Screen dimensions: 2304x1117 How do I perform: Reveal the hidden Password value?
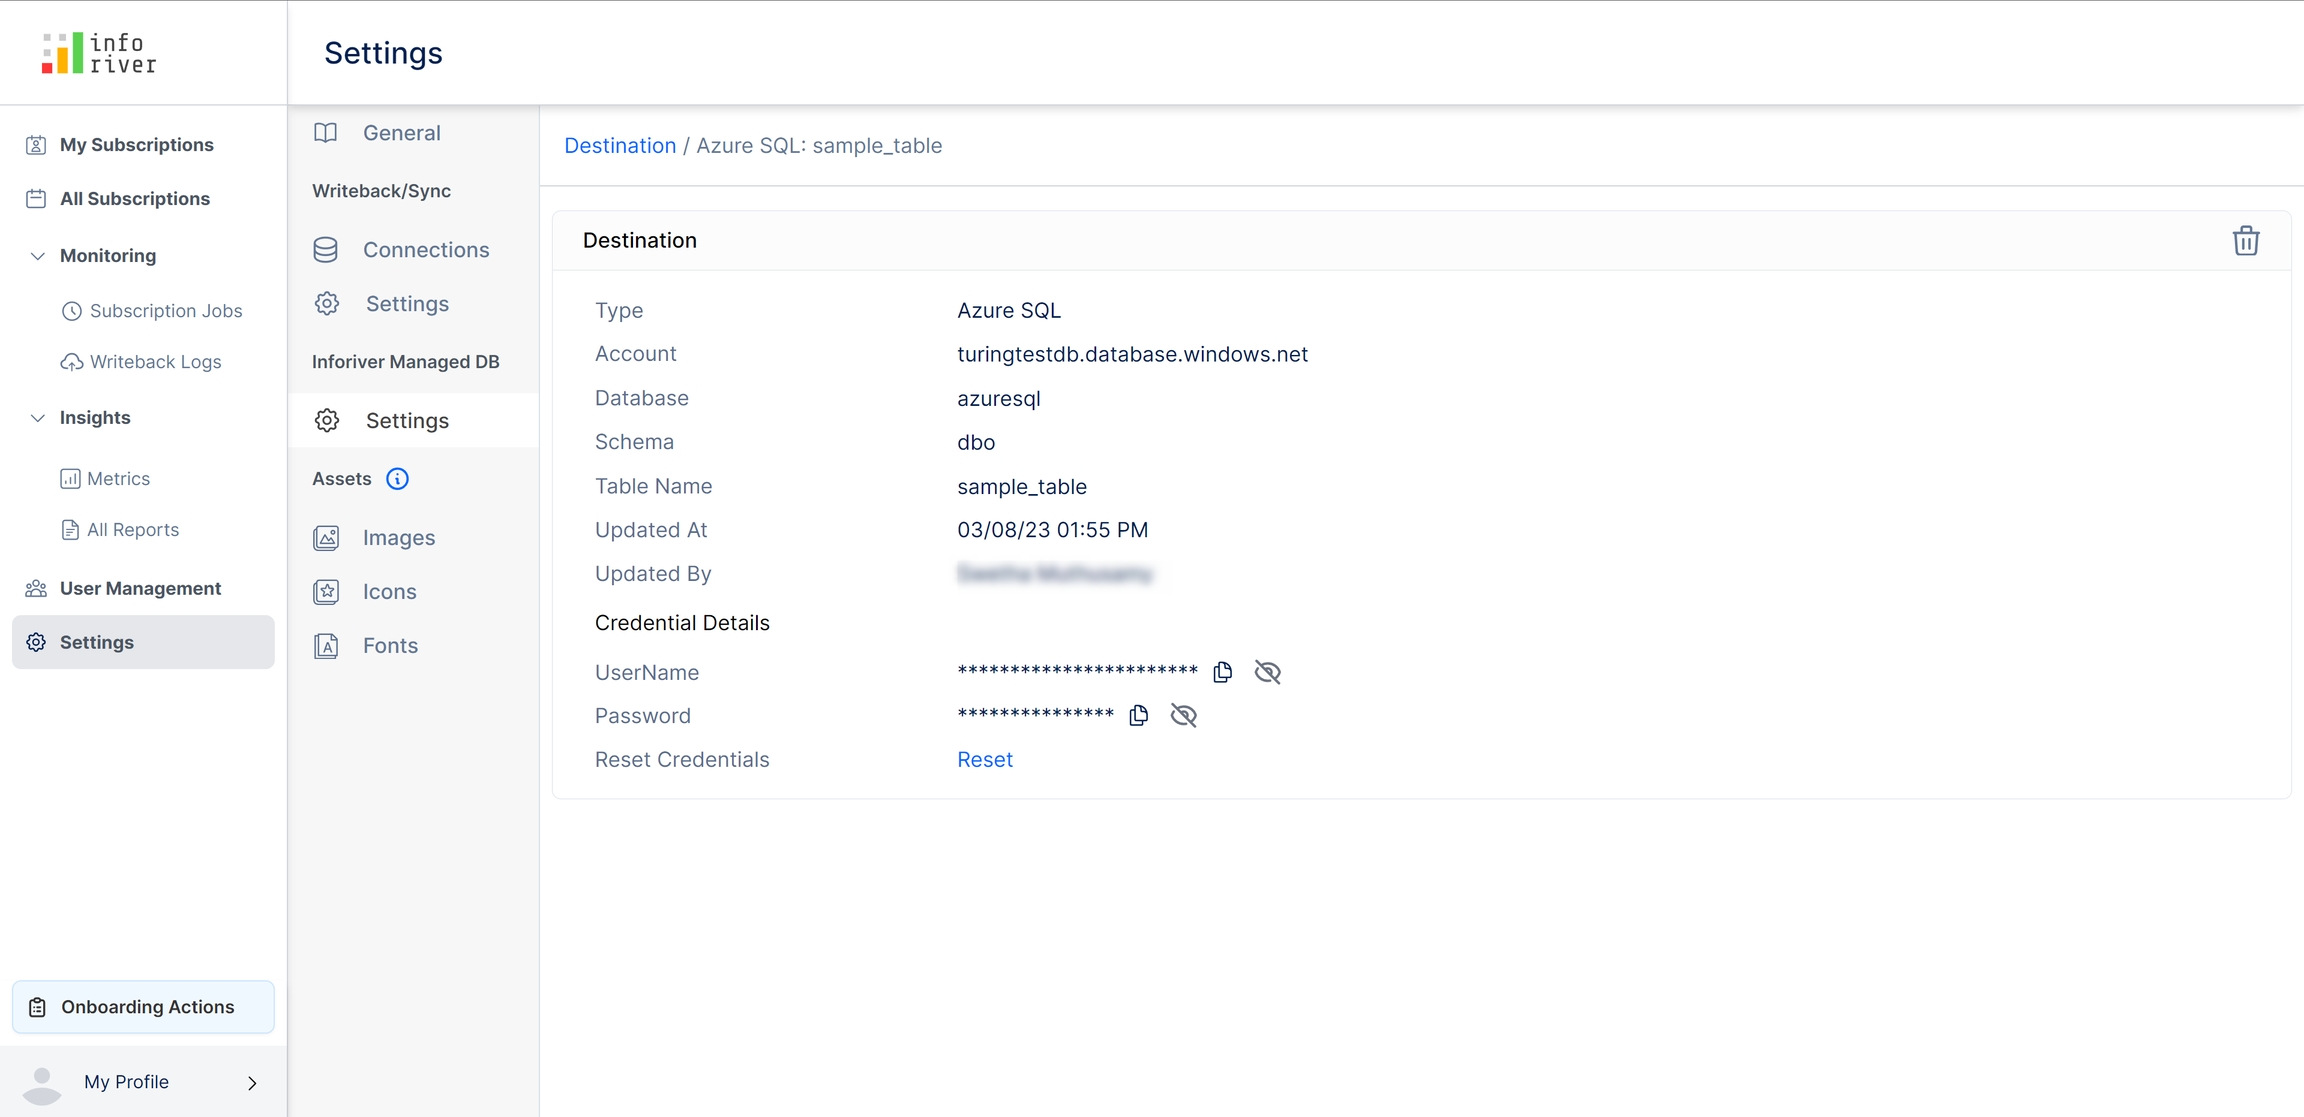coord(1183,716)
